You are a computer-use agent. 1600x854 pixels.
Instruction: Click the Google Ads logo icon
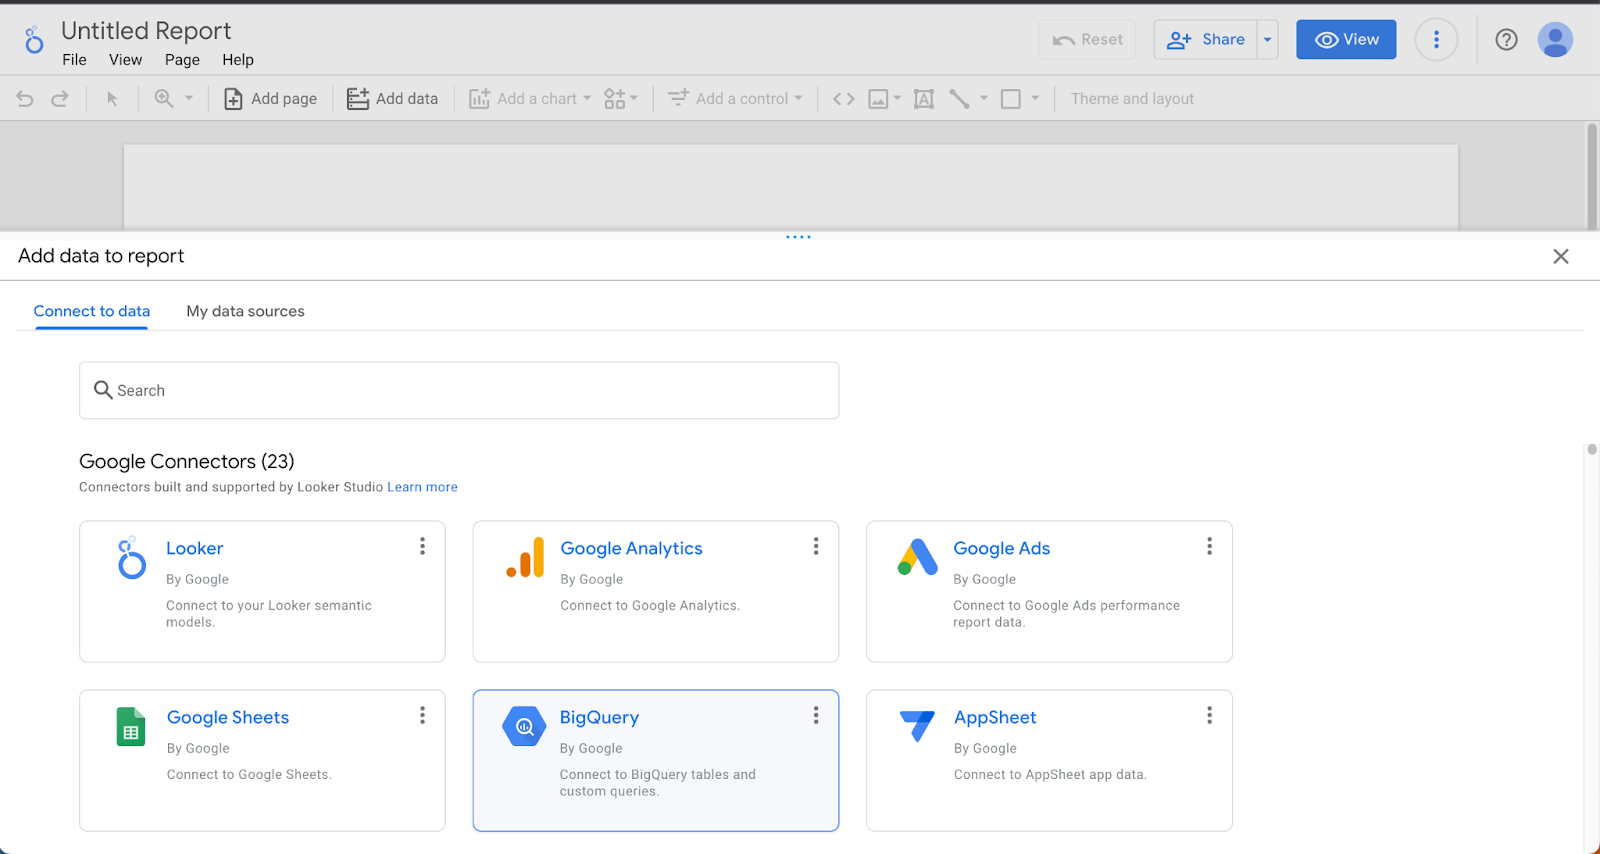[x=917, y=557]
